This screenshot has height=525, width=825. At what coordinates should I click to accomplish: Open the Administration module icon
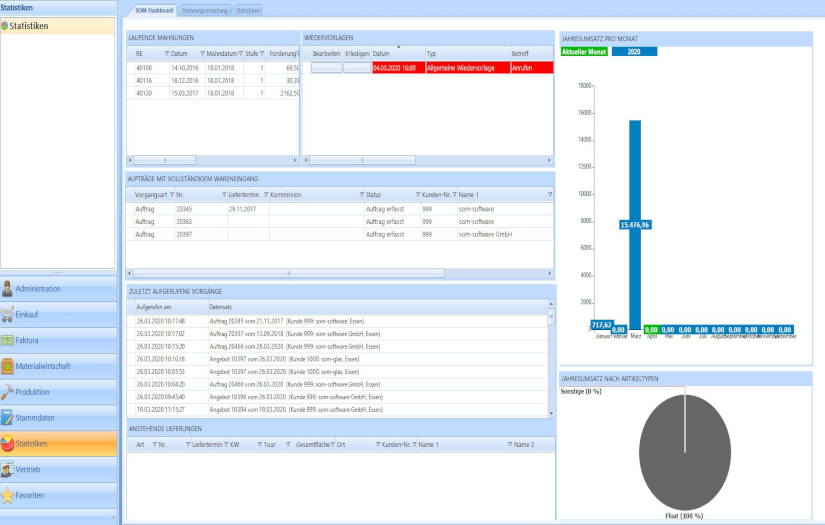point(8,289)
